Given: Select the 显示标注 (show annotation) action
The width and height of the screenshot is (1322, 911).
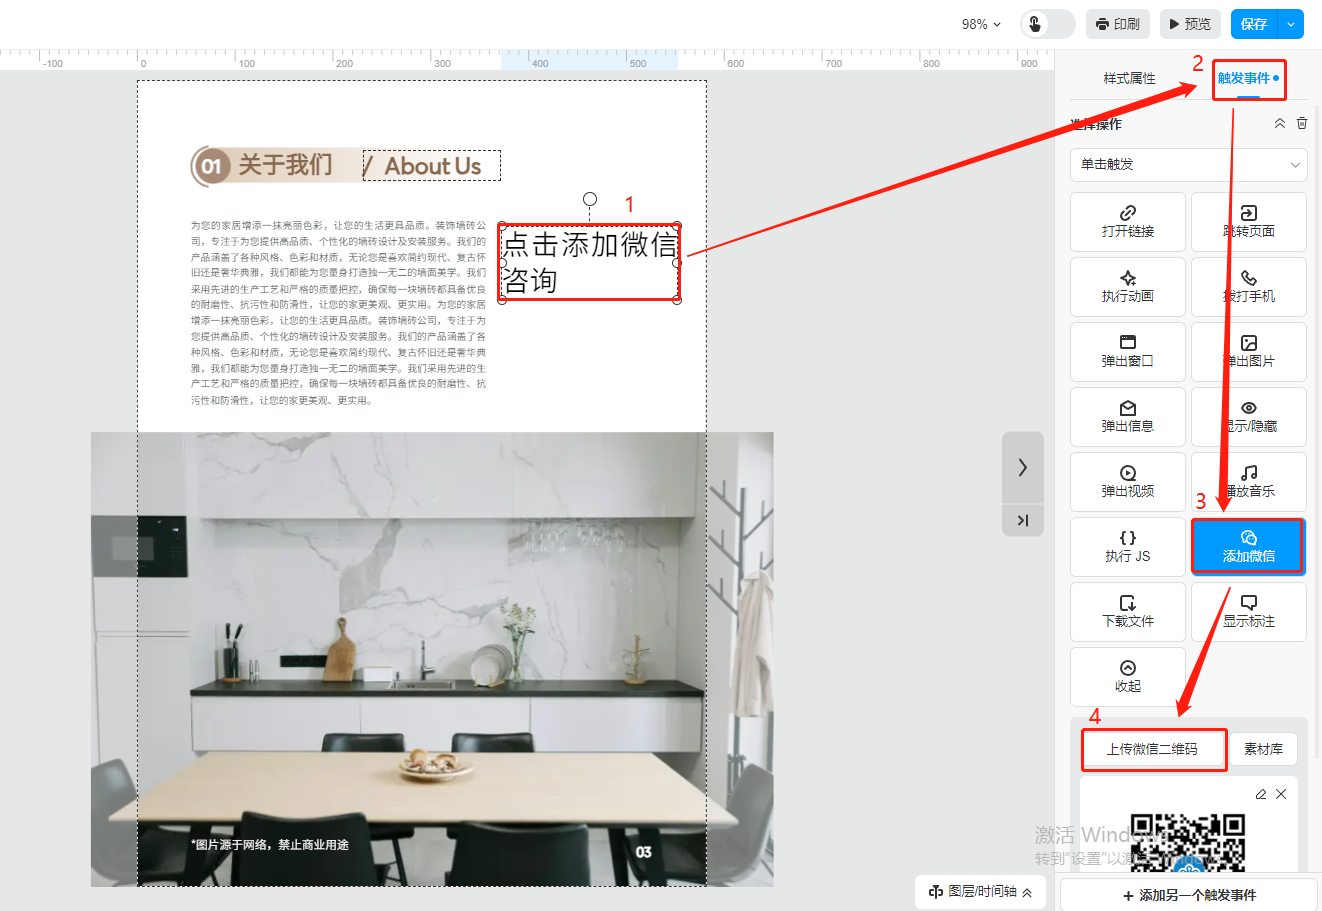Looking at the screenshot, I should [1248, 611].
